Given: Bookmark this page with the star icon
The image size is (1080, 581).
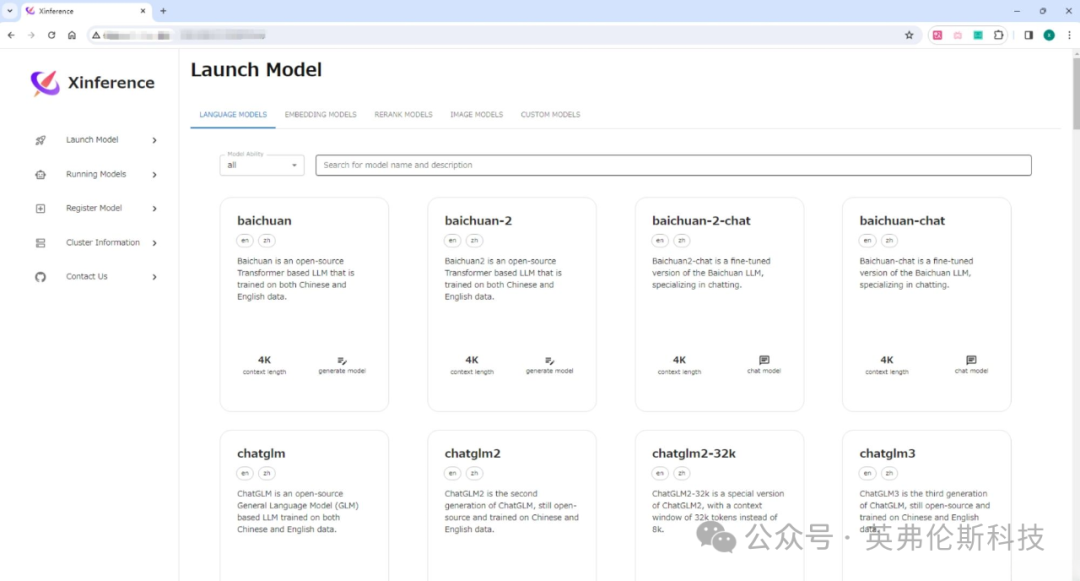Looking at the screenshot, I should (909, 35).
